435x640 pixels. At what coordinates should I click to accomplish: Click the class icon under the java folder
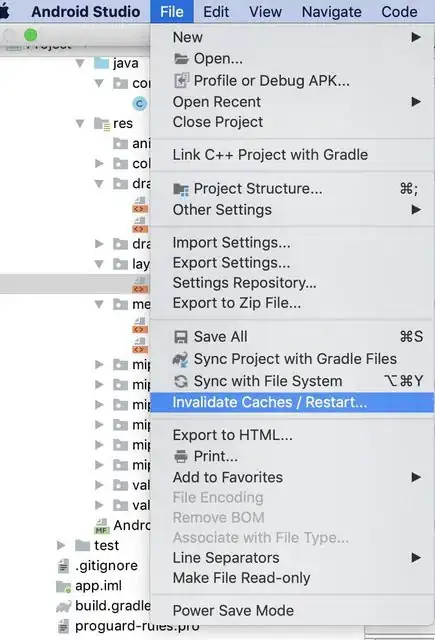(139, 103)
